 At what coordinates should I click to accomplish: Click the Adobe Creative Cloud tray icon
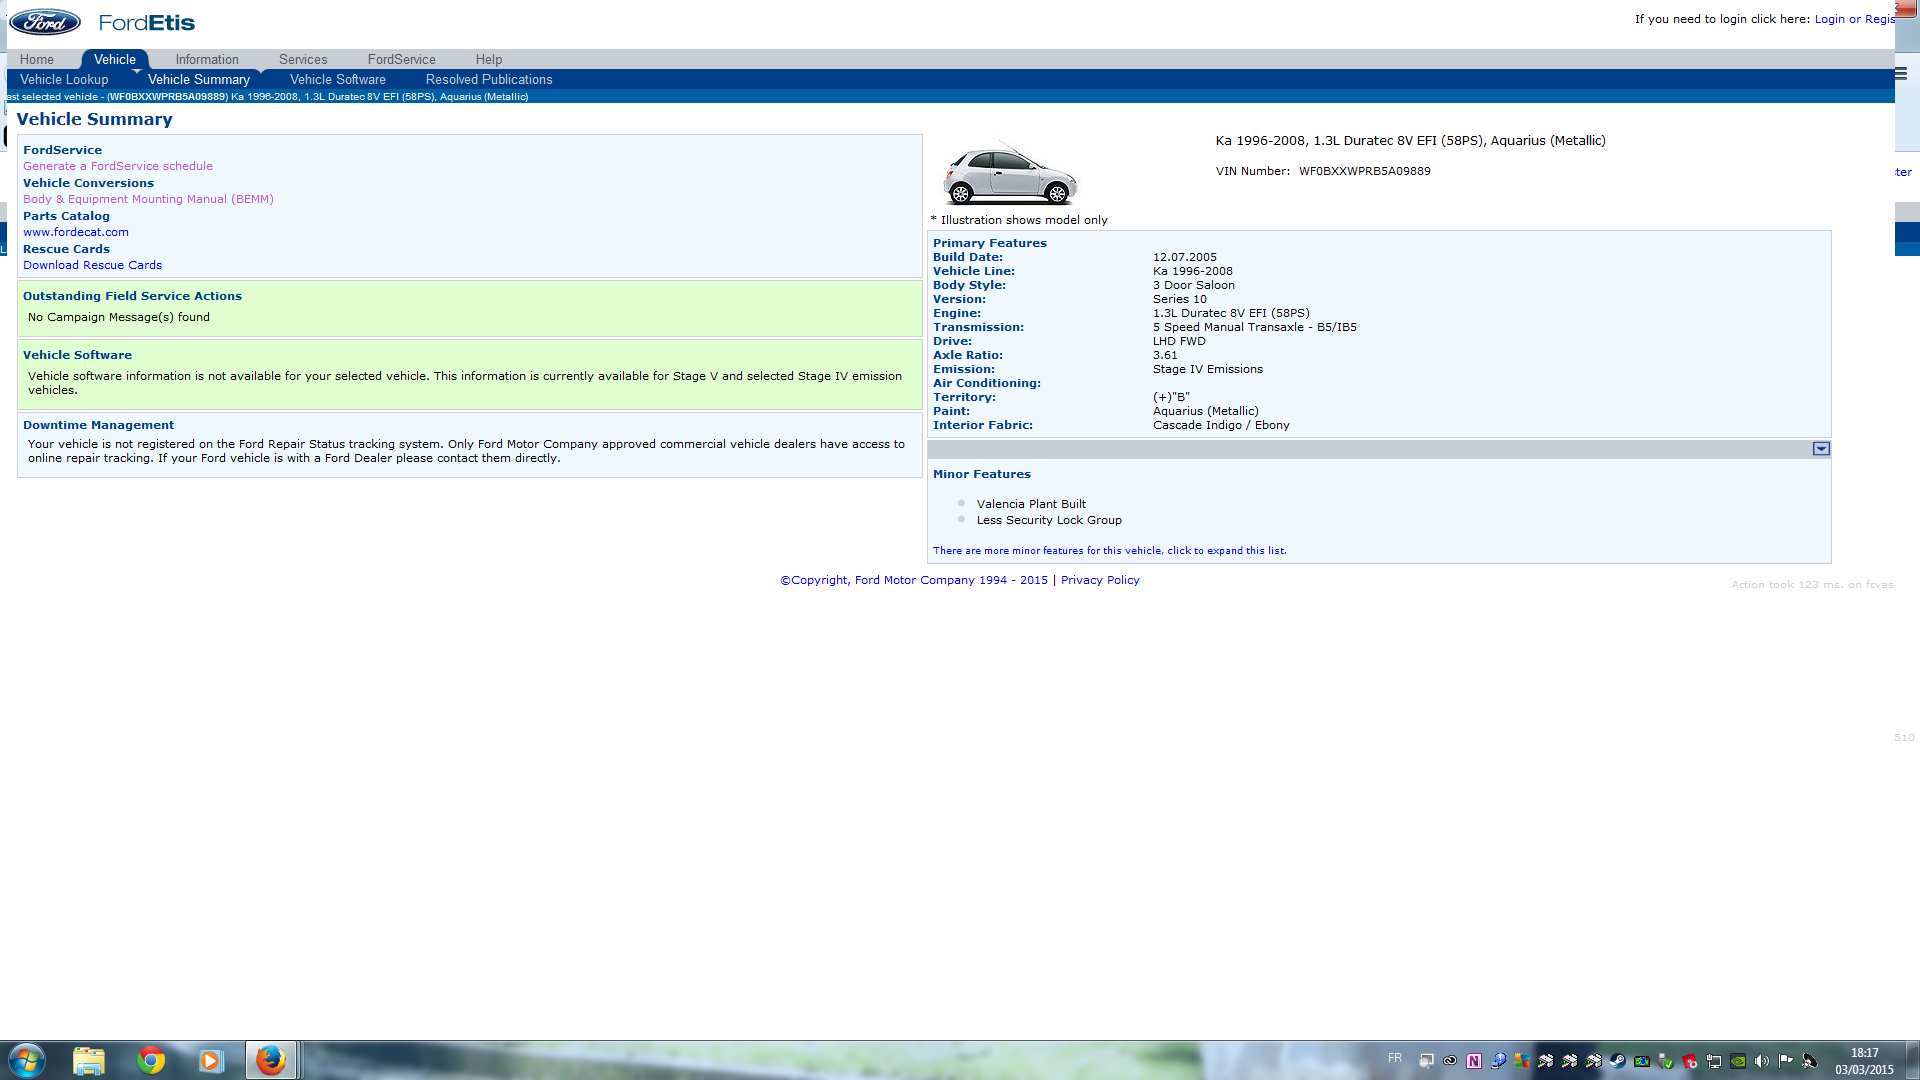[x=1450, y=1060]
